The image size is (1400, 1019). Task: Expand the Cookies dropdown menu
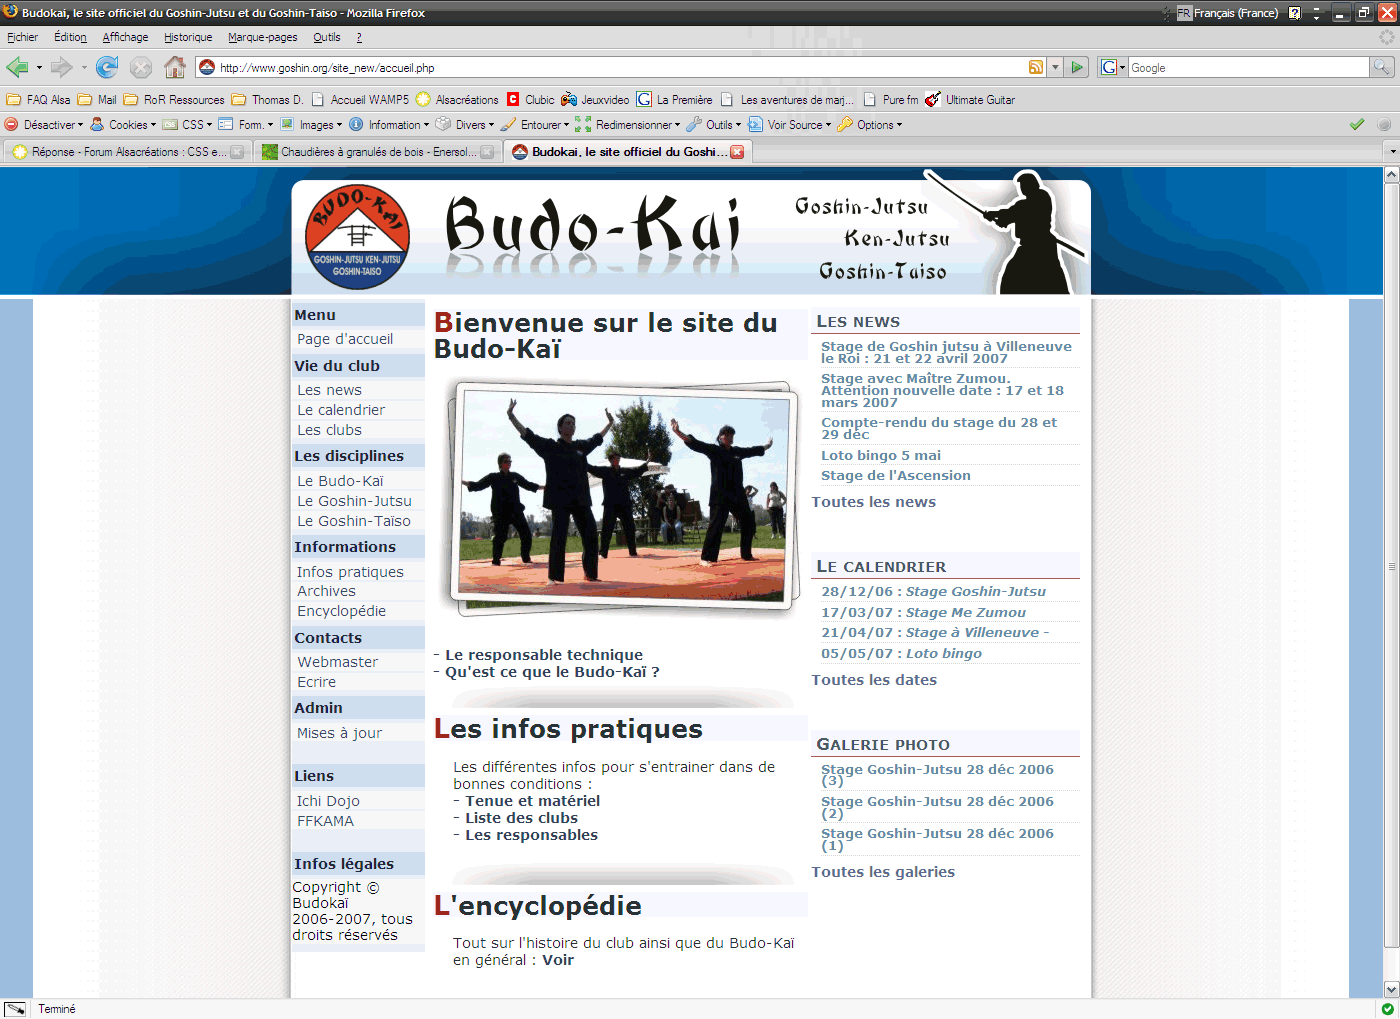[123, 124]
